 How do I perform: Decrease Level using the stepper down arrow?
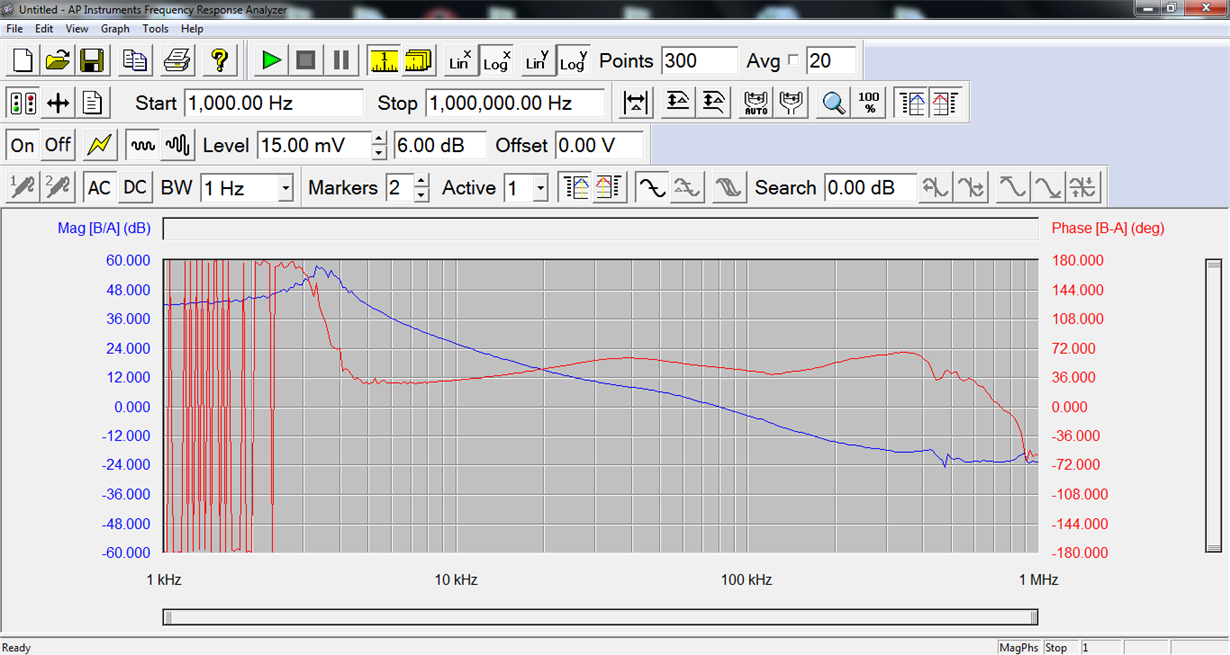click(x=379, y=152)
